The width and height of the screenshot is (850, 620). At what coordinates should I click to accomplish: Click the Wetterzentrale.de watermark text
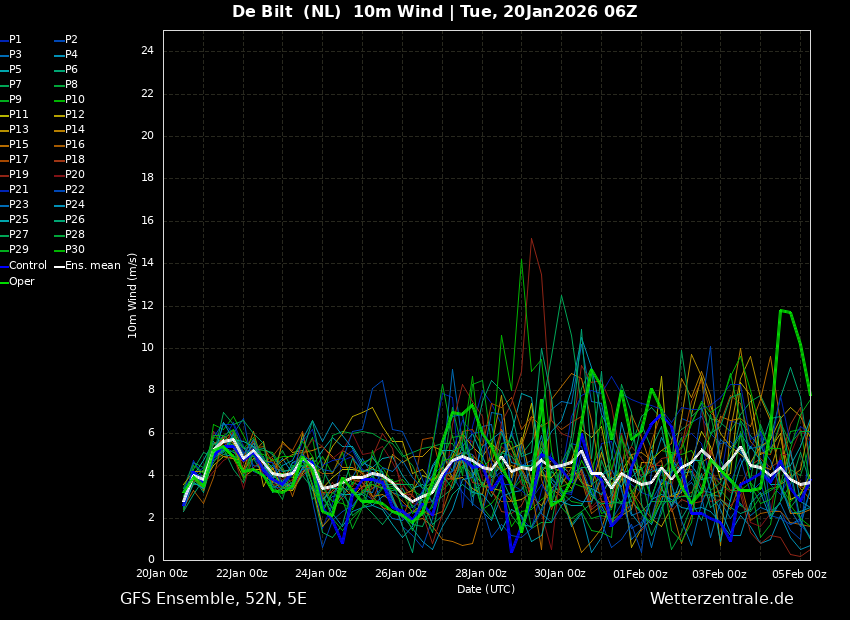coord(722,599)
